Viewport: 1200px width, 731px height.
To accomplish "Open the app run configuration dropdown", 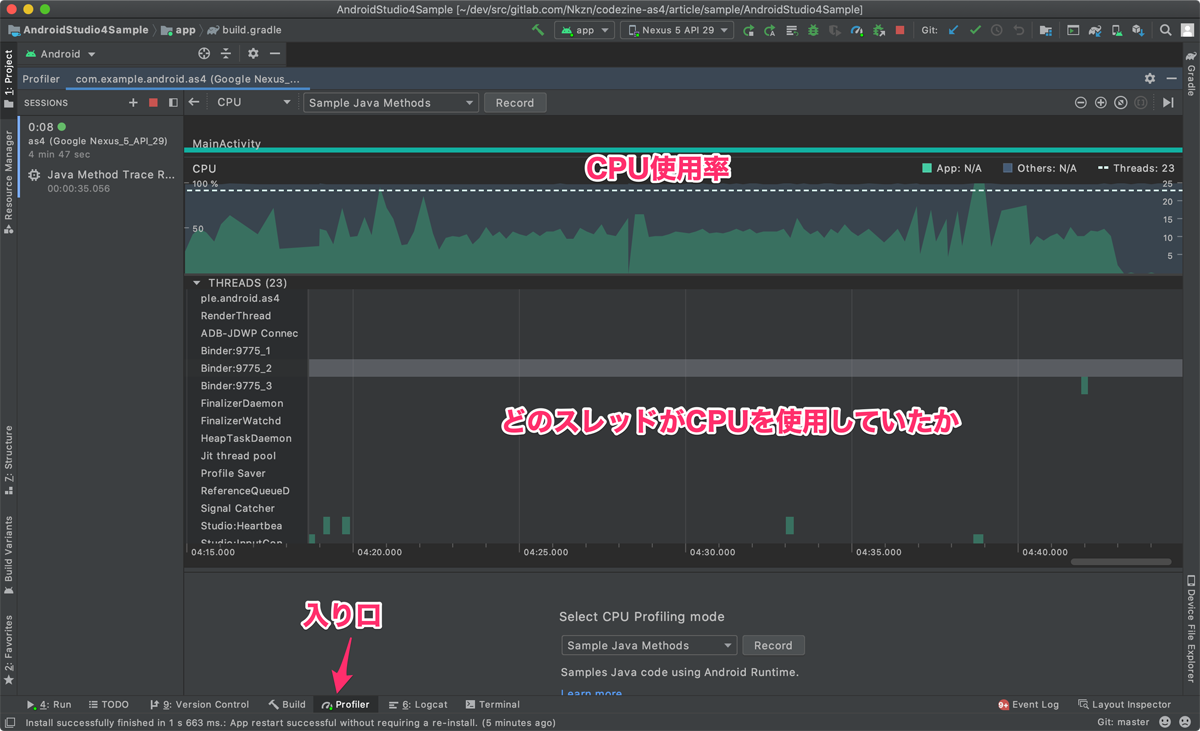I will point(584,30).
